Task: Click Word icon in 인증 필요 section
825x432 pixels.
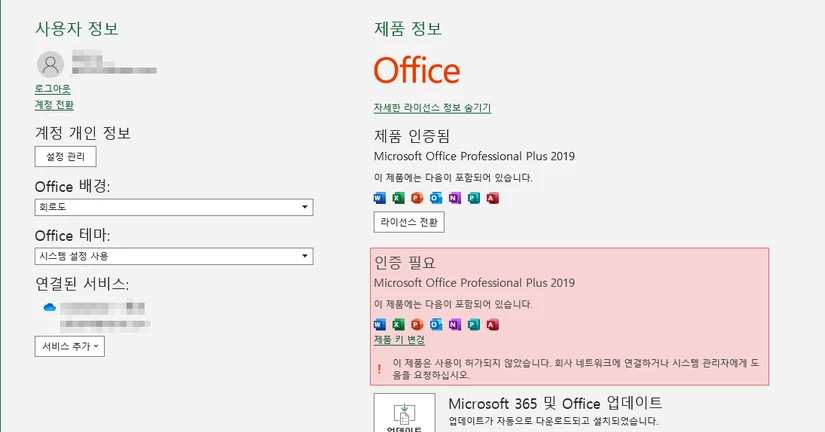Action: tap(379, 324)
